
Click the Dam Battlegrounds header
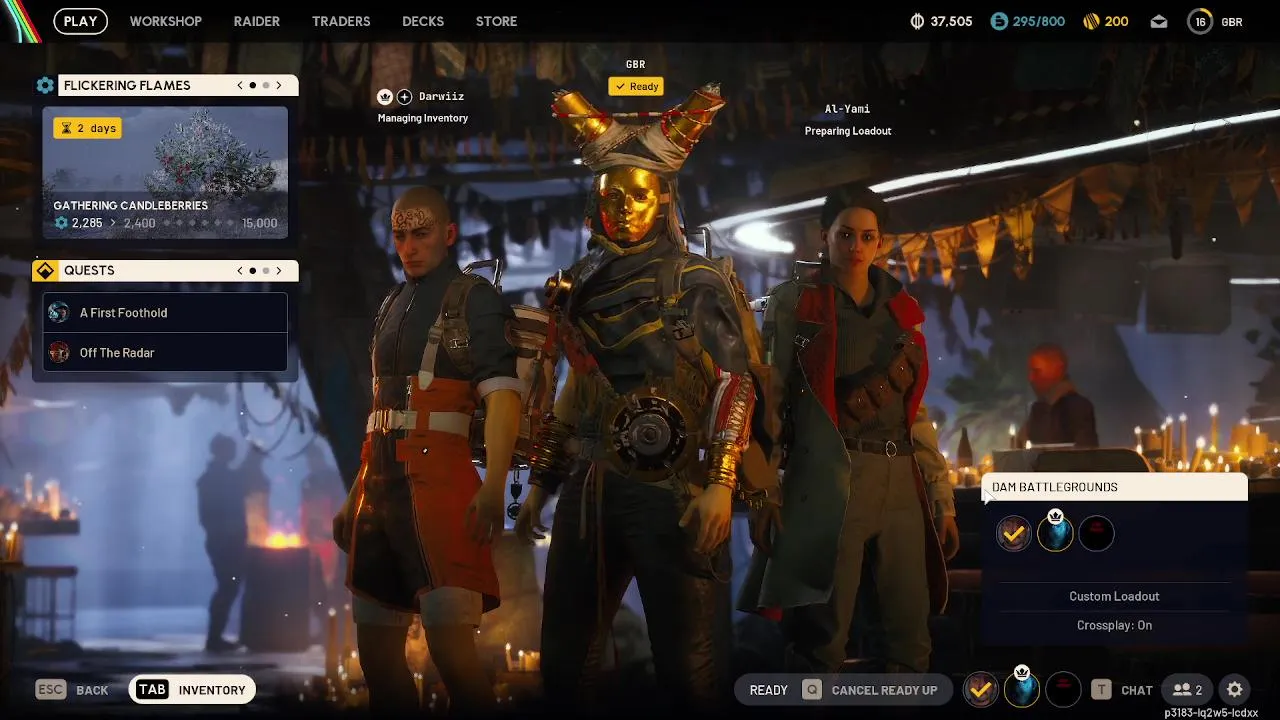coord(1115,487)
